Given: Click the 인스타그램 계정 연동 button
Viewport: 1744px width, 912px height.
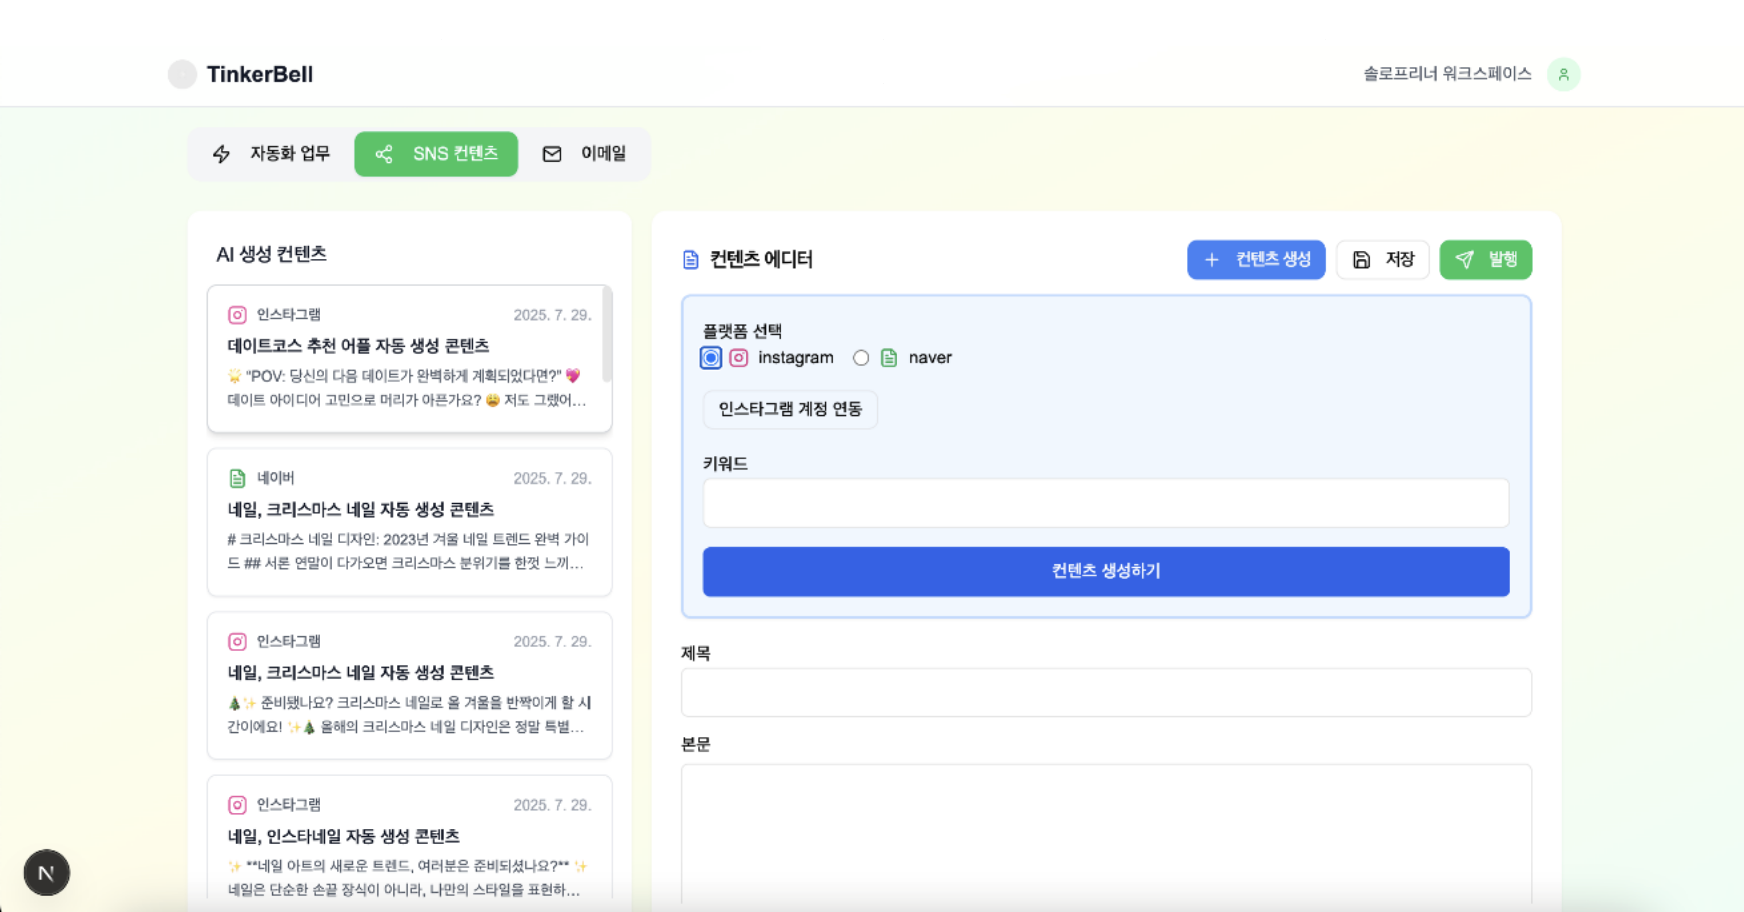Looking at the screenshot, I should point(790,410).
